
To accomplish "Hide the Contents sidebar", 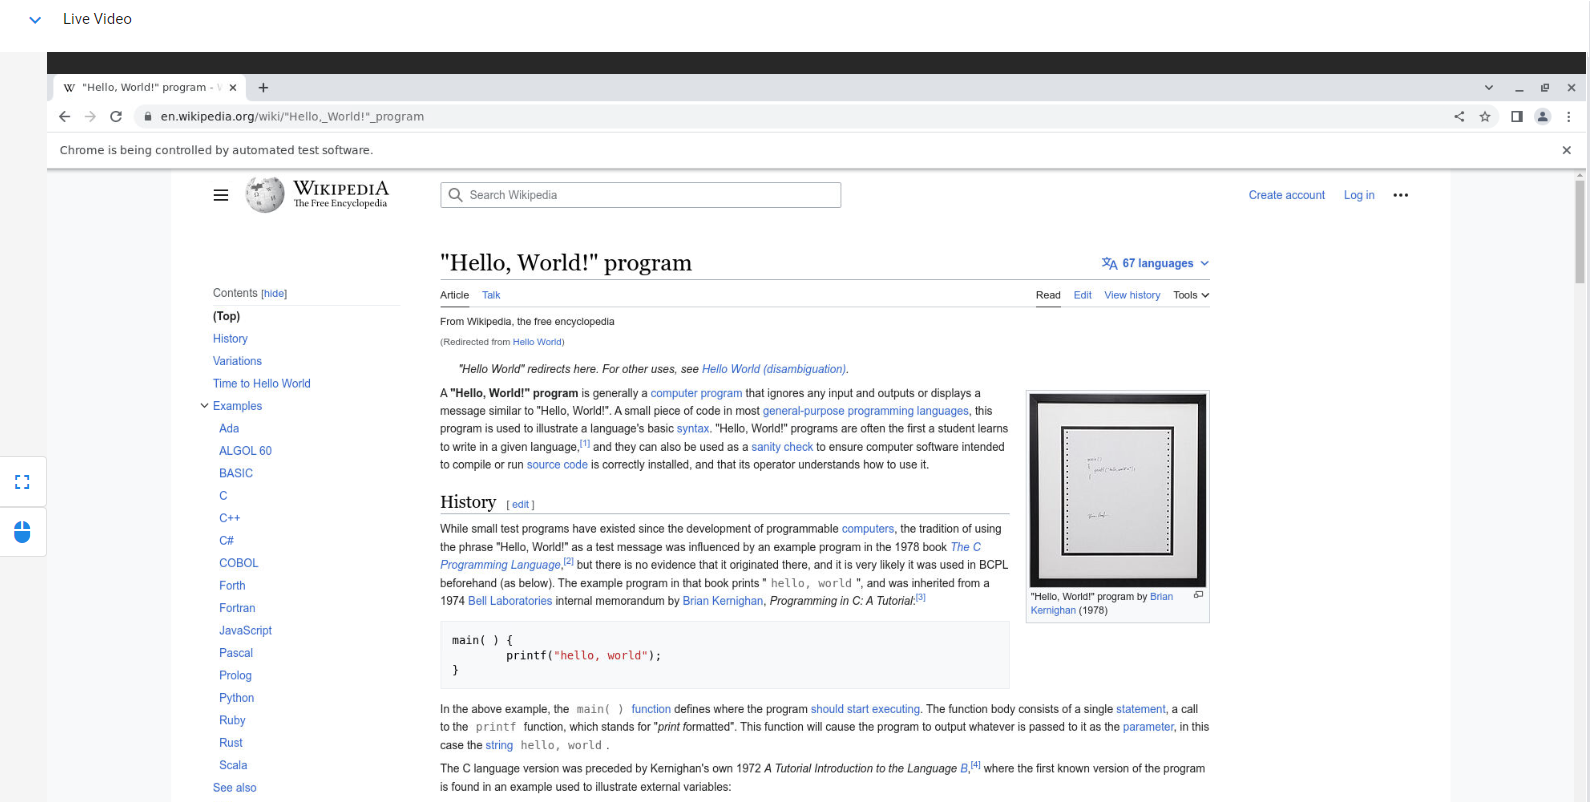I will pos(274,294).
